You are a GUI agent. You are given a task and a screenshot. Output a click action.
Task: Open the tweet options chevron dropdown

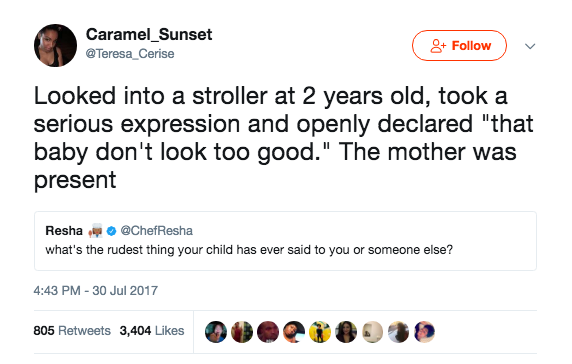tap(530, 46)
